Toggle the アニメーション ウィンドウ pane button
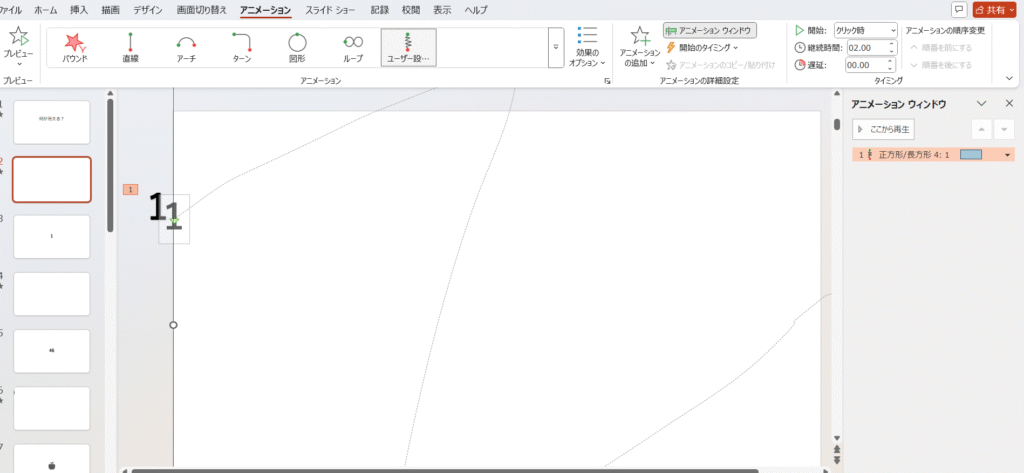 click(710, 31)
